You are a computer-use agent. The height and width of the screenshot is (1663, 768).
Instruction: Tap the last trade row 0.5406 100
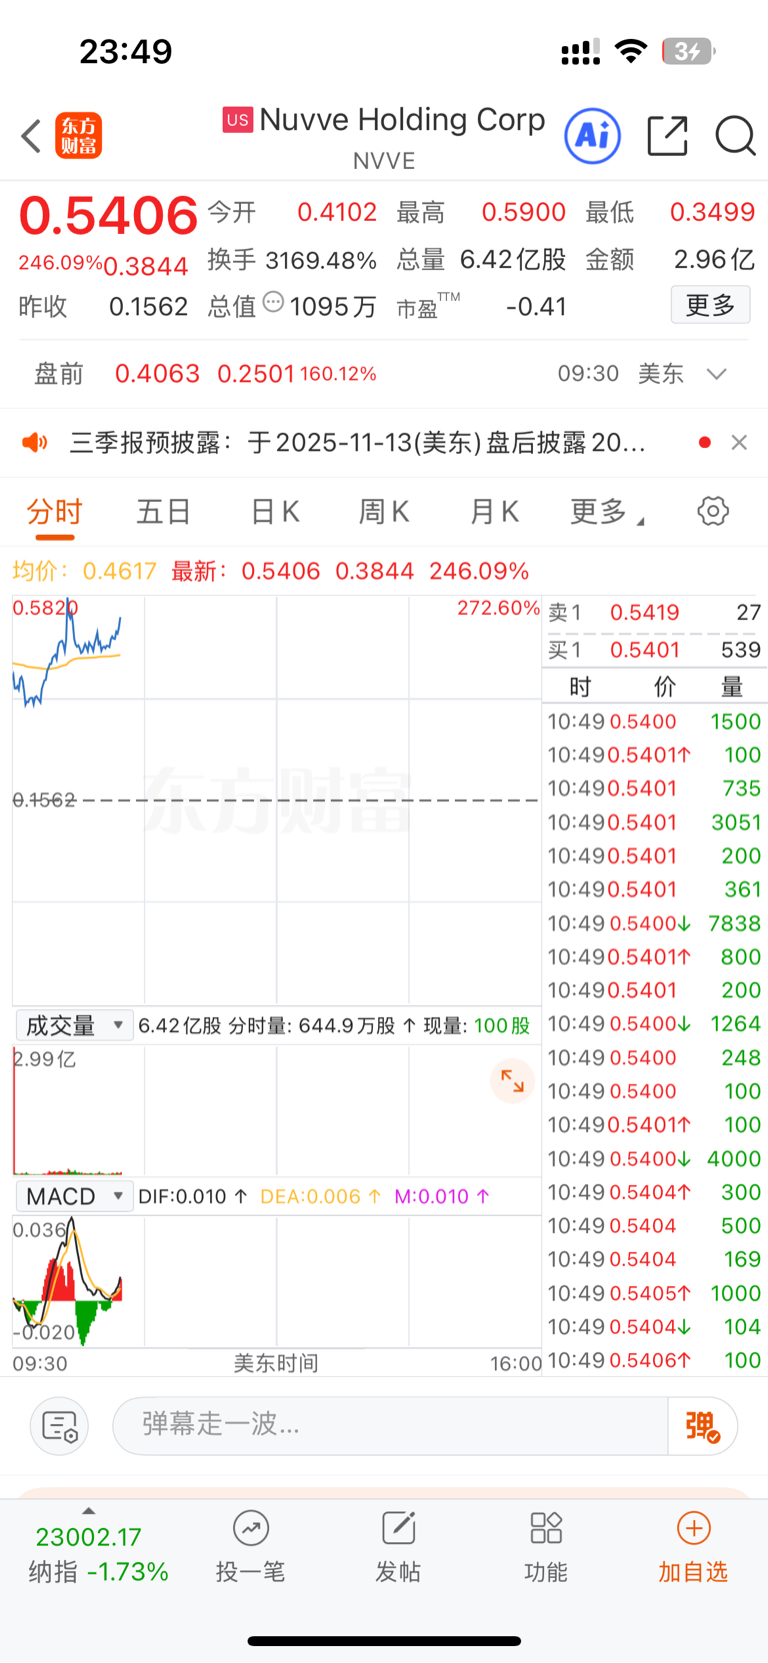click(x=655, y=1360)
